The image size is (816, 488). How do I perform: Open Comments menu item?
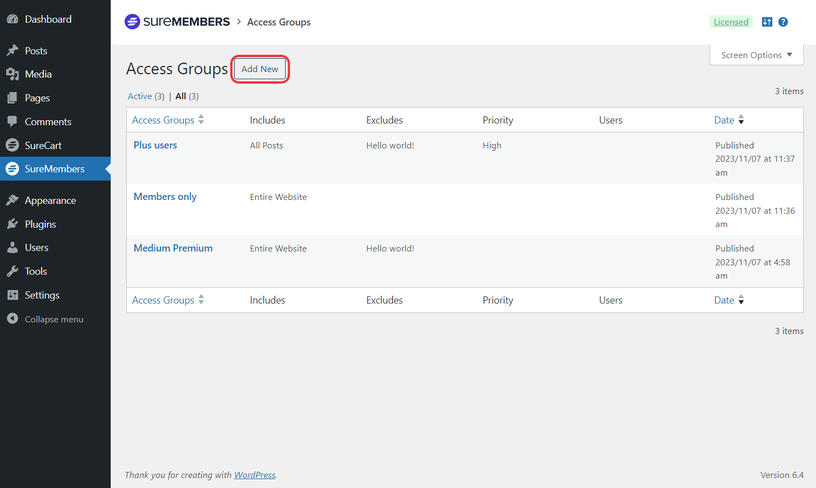point(55,121)
